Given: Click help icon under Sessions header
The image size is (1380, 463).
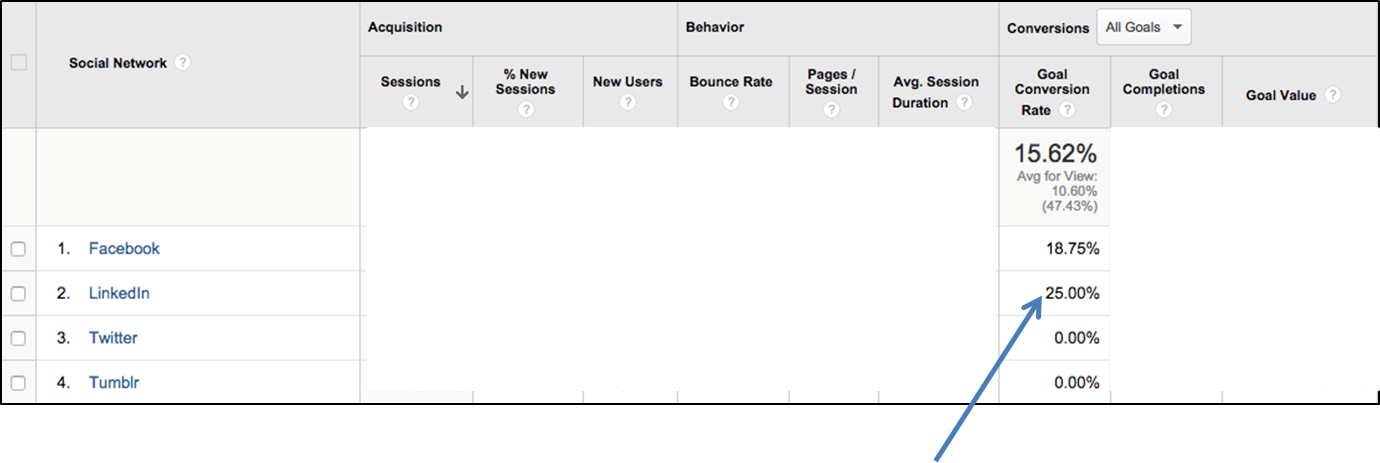Looking at the screenshot, I should [410, 102].
